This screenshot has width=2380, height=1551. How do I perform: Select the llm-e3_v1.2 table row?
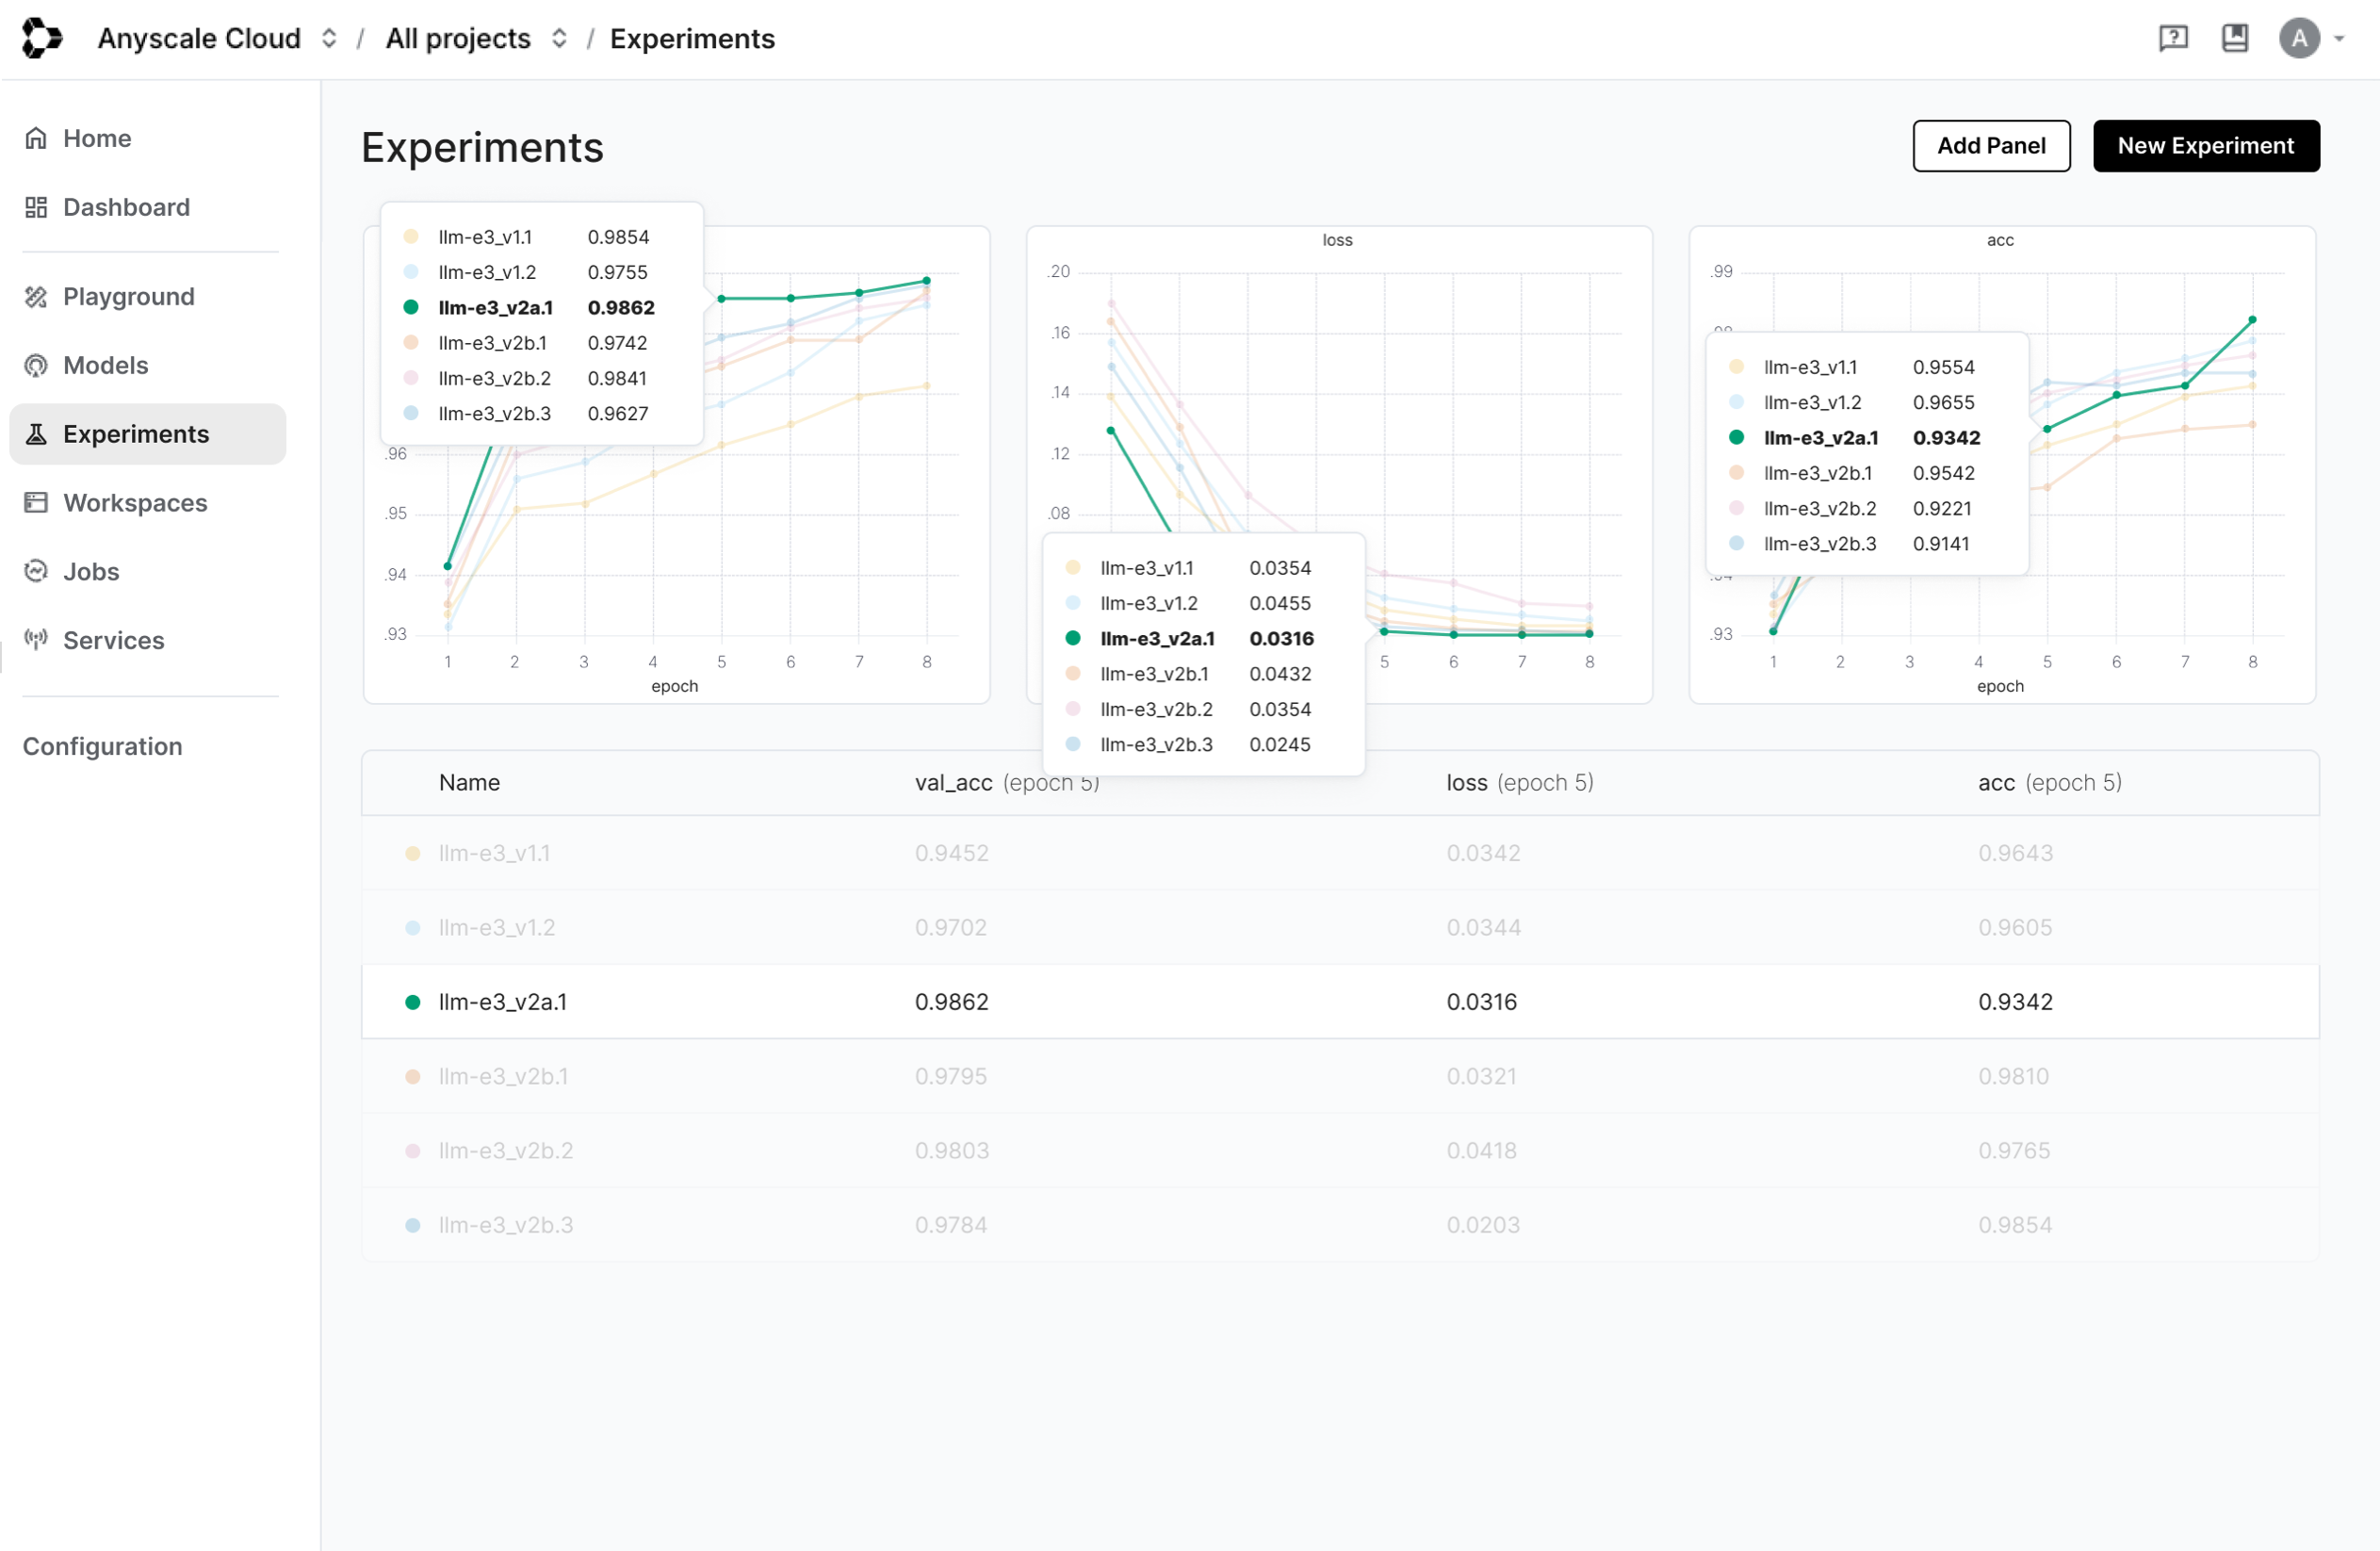pos(1340,927)
